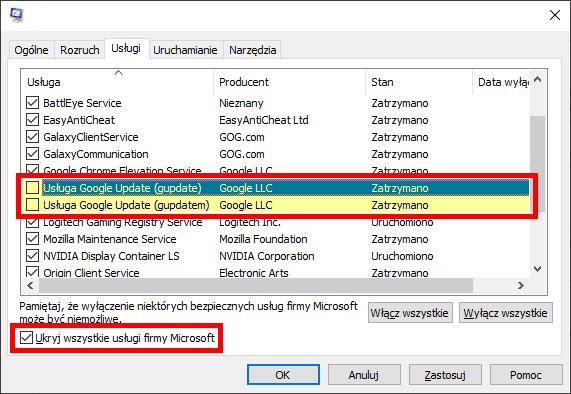The width and height of the screenshot is (571, 394).
Task: Click the NVIDIA Corporation producer cell
Action: pos(267,256)
